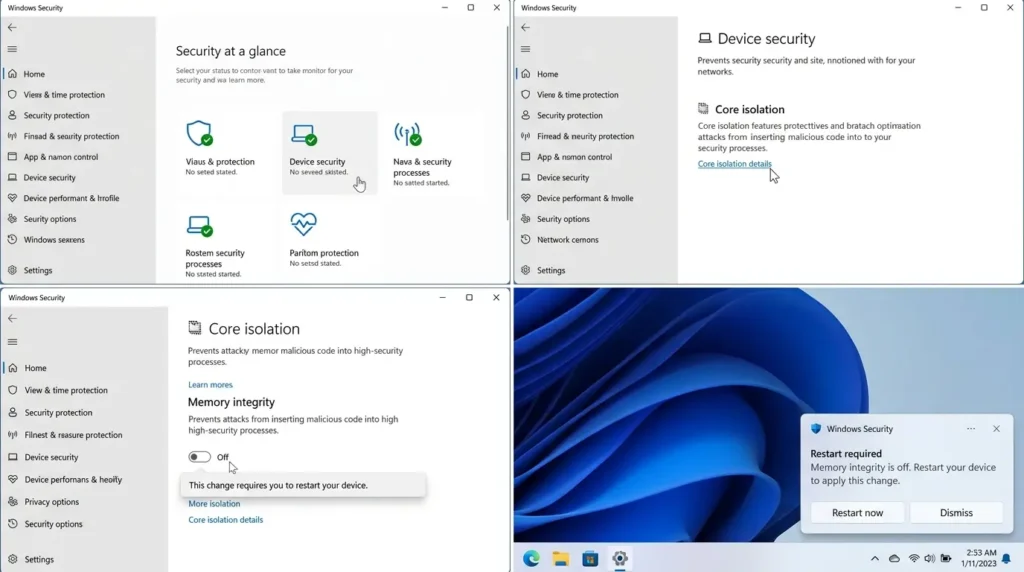The width and height of the screenshot is (1024, 572).
Task: Open notification bell in system tray
Action: [x=1006, y=558]
